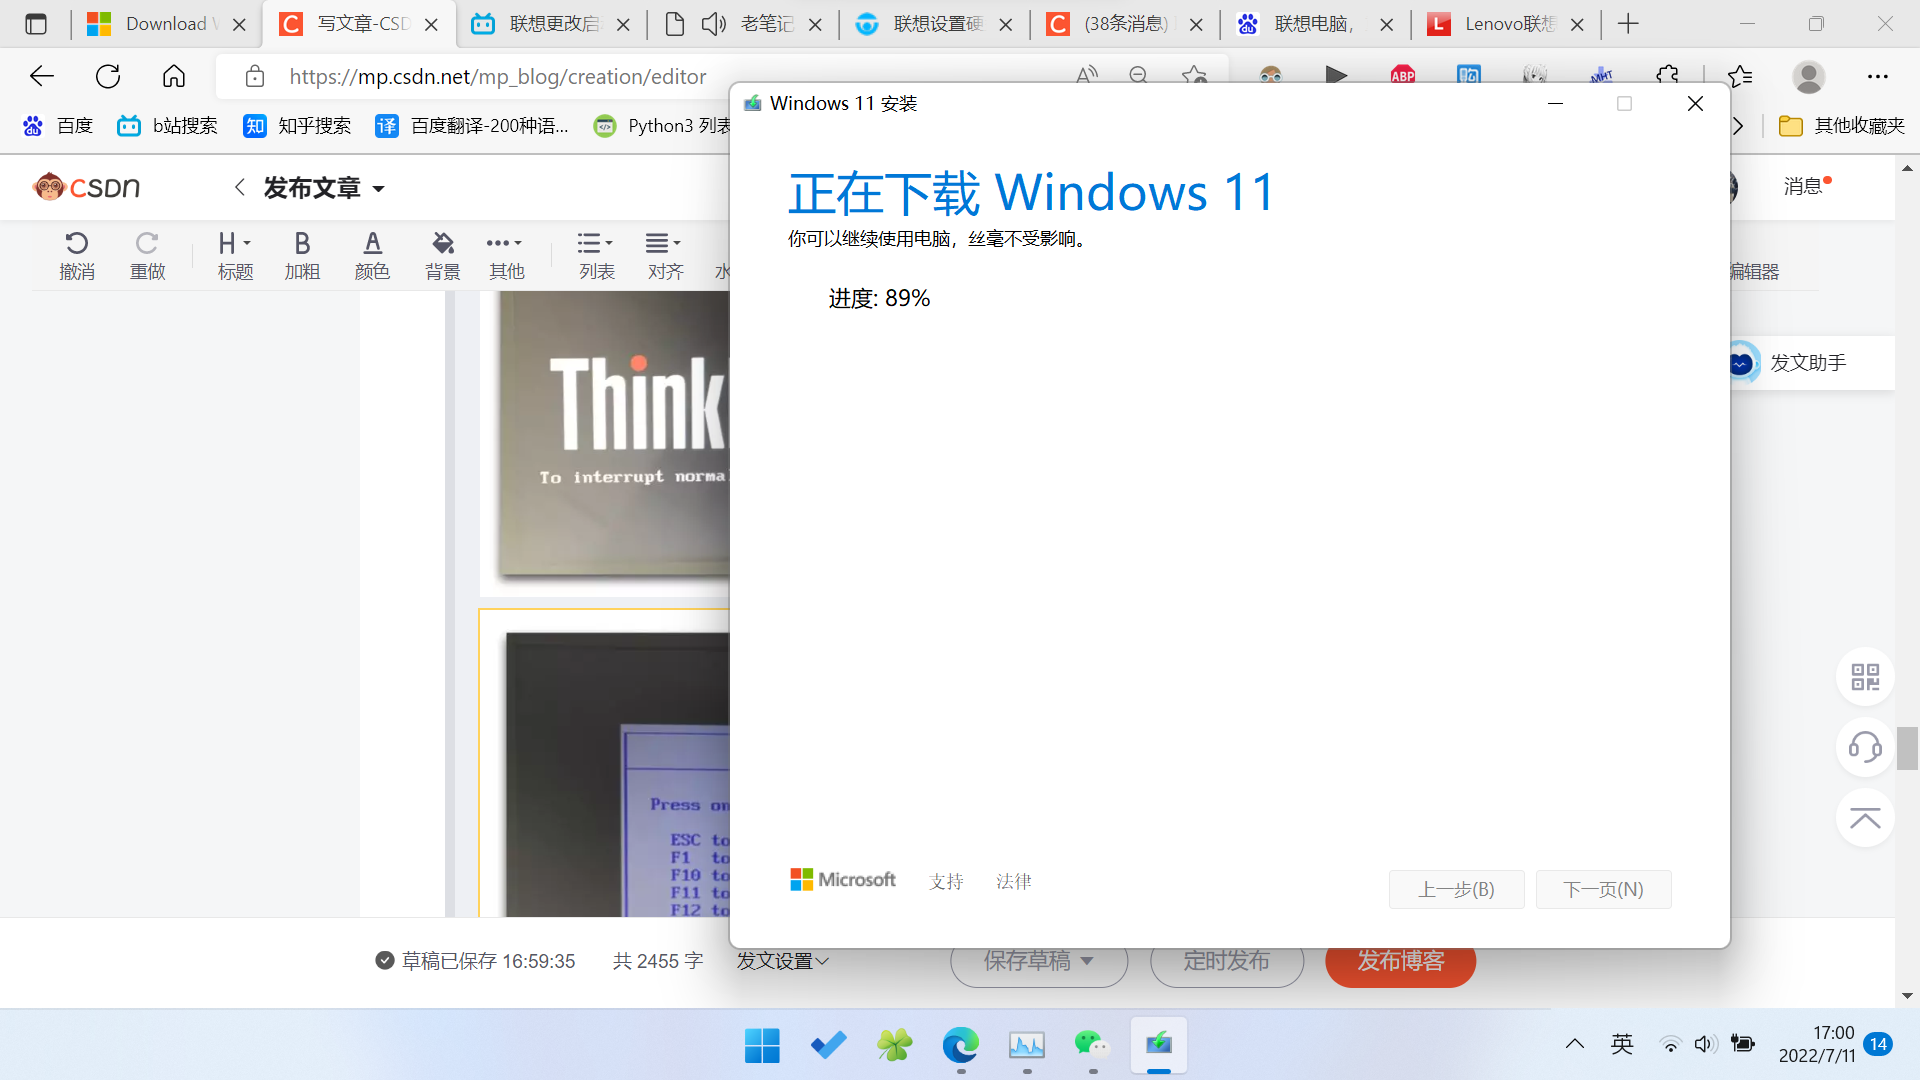1920x1080 pixels.
Task: Open browser profile avatar
Action: click(1808, 76)
